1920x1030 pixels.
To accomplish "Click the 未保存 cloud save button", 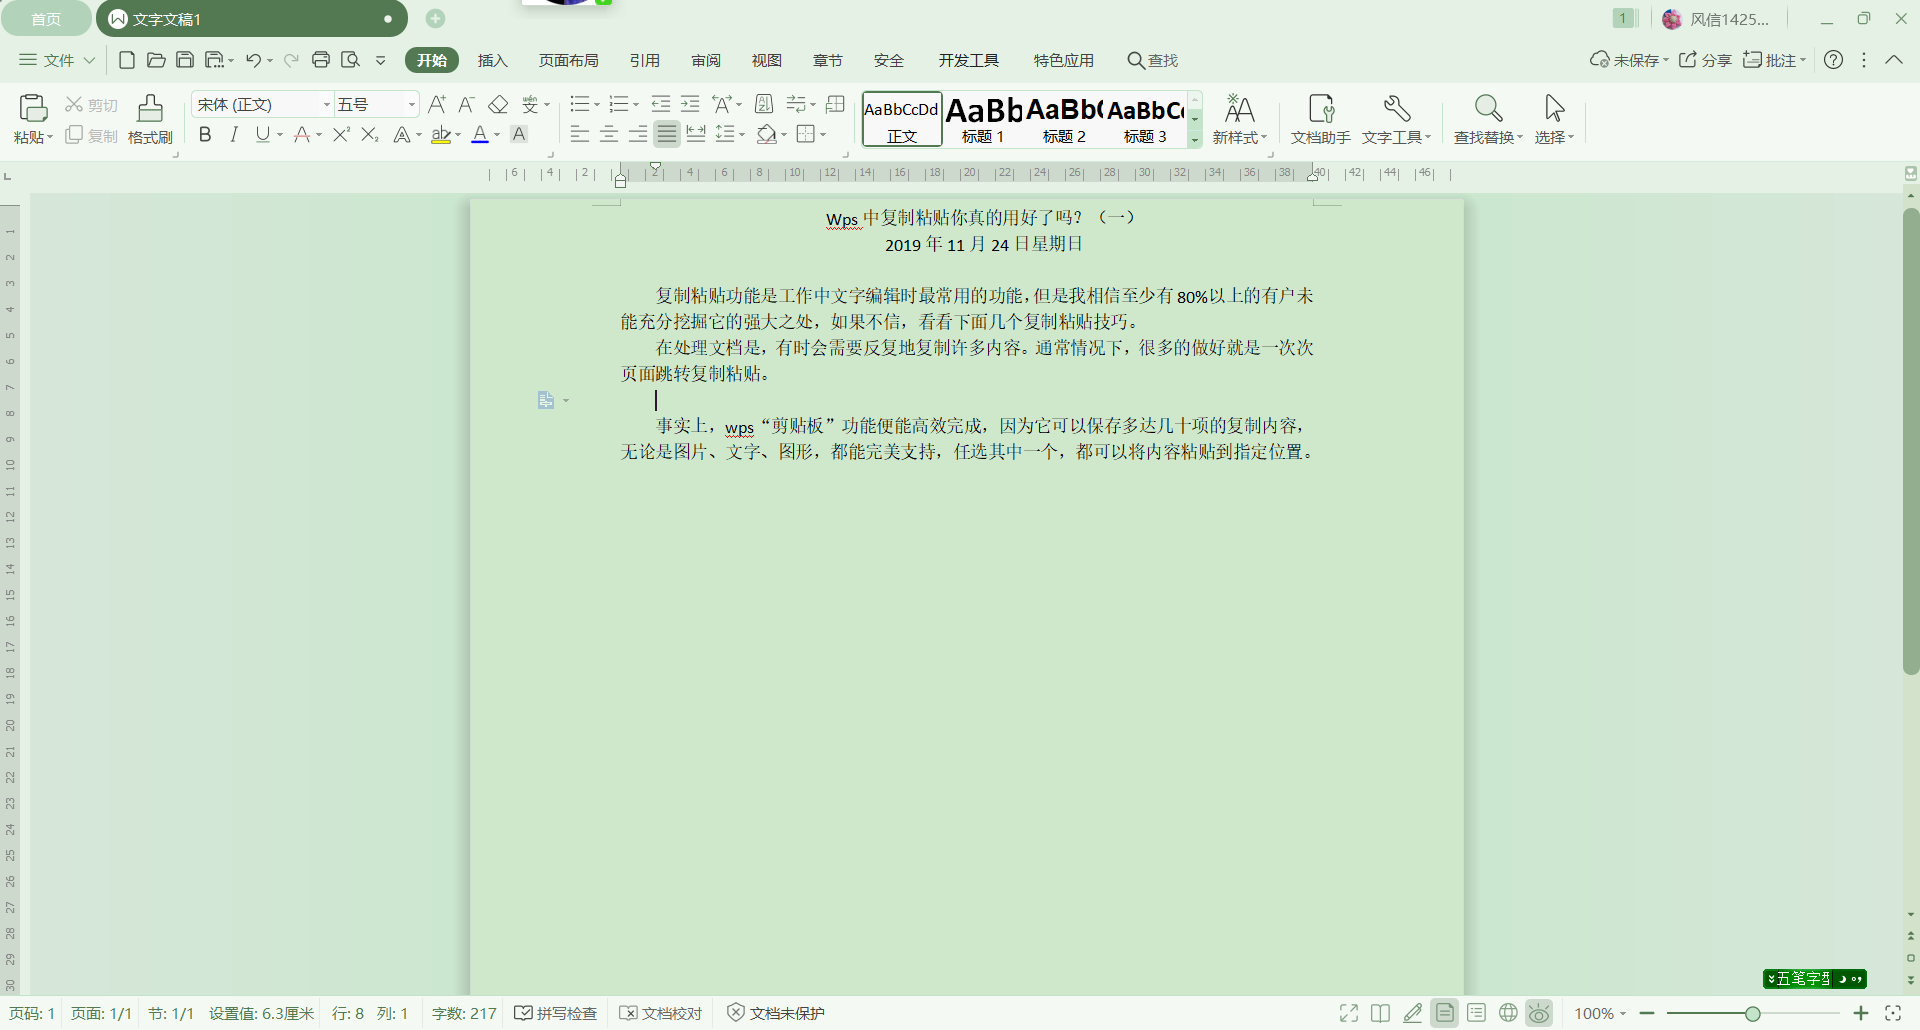I will click(1629, 60).
